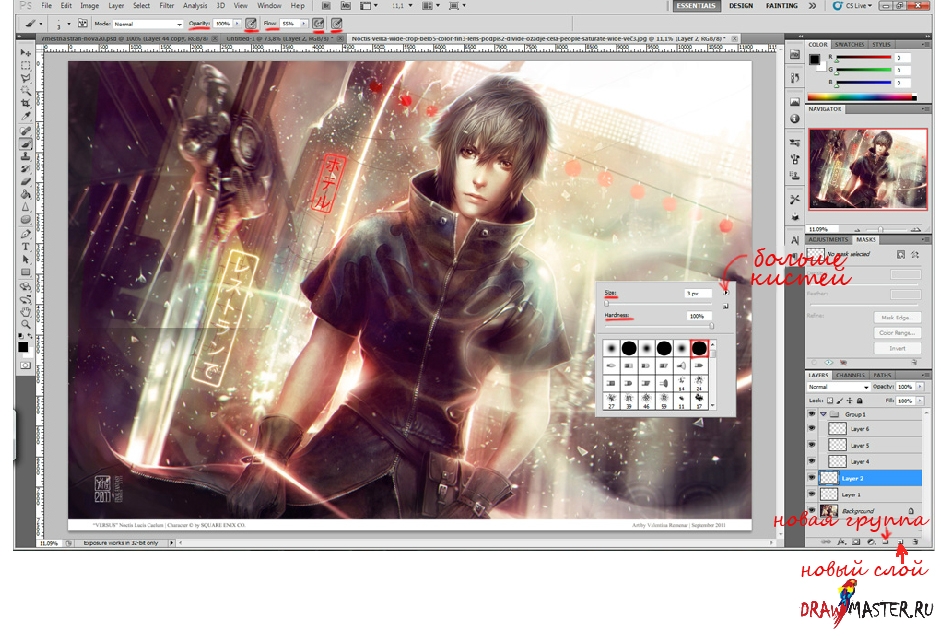The image size is (941, 636).
Task: Select the Magic Wand tool
Action: [x=25, y=91]
